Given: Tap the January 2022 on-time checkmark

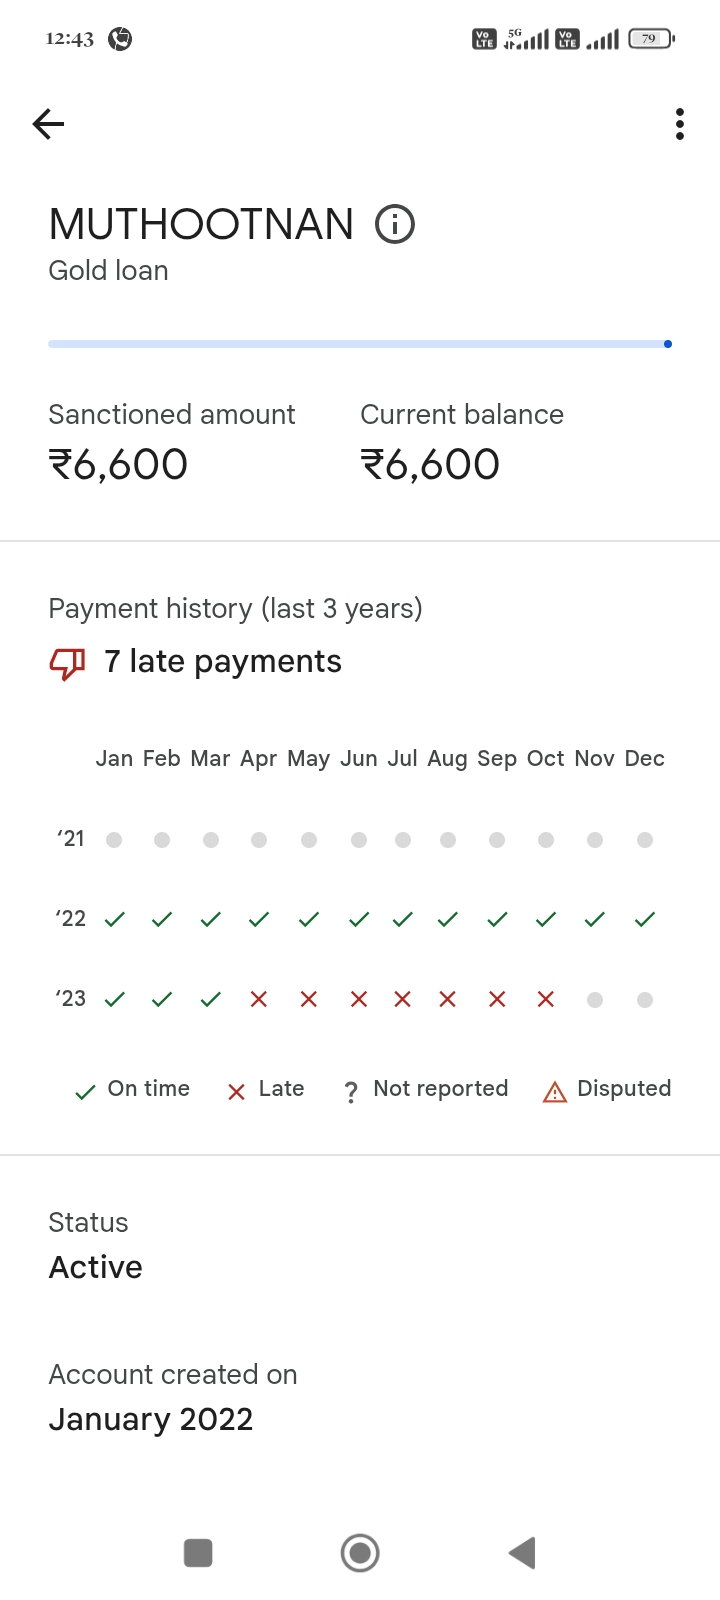Looking at the screenshot, I should pos(115,919).
